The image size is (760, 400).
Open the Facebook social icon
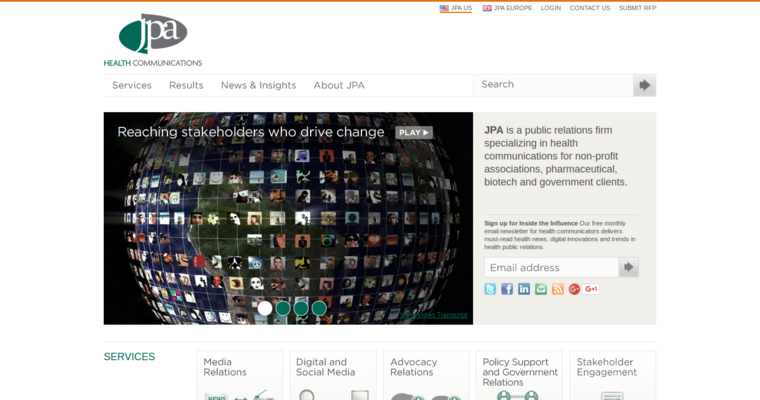pyautogui.click(x=507, y=289)
